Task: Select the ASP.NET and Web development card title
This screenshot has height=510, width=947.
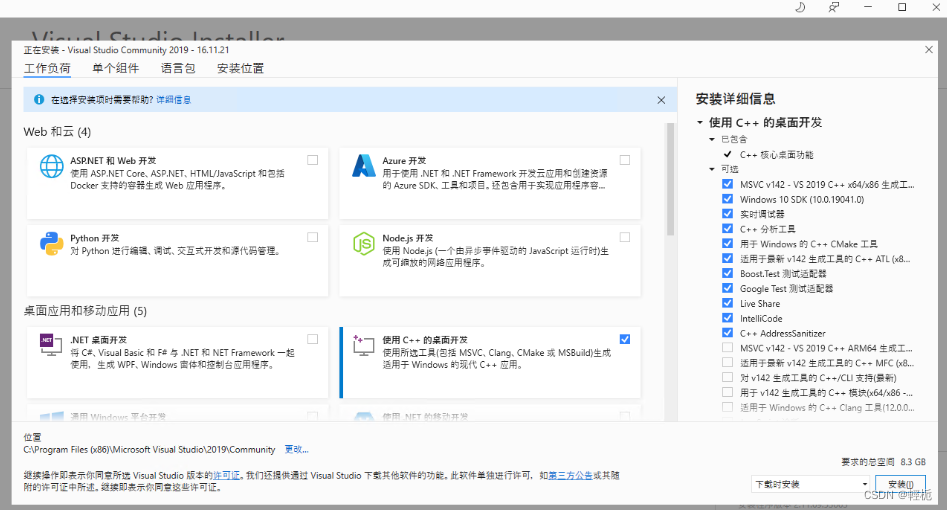Action: pos(113,161)
